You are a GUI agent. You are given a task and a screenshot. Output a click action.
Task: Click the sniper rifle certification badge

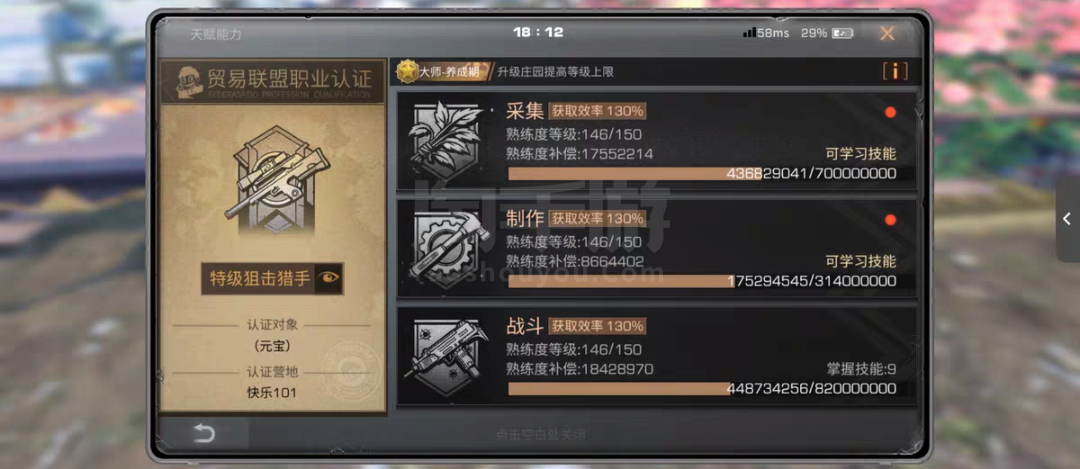273,181
